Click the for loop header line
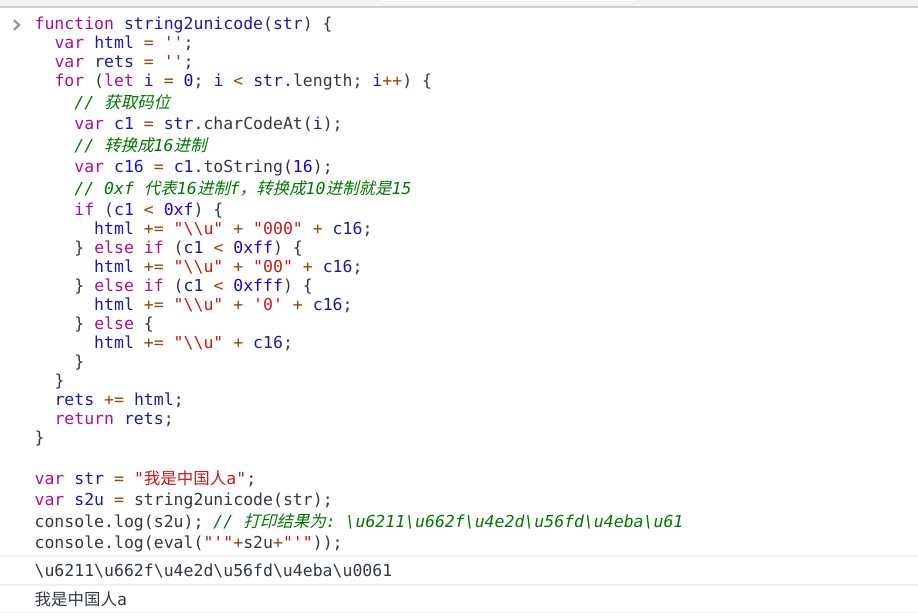The image size is (918, 613). click(x=243, y=80)
